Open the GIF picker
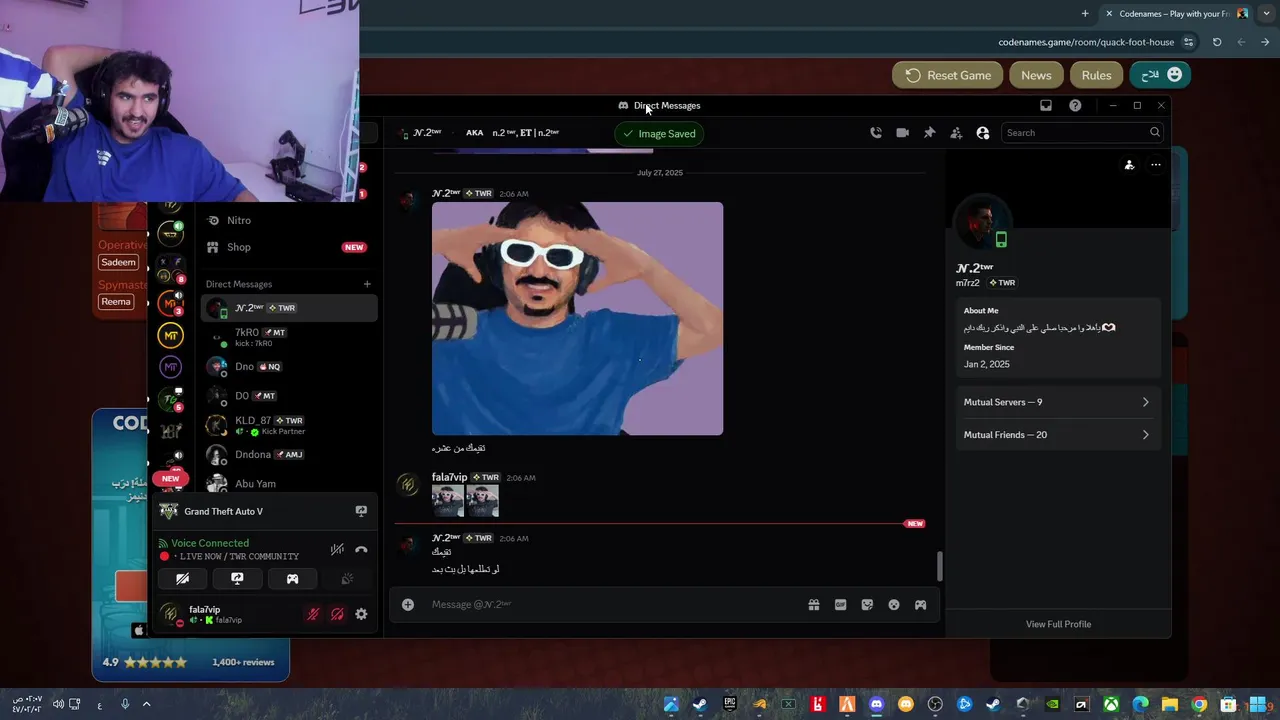The width and height of the screenshot is (1280, 720). click(840, 604)
